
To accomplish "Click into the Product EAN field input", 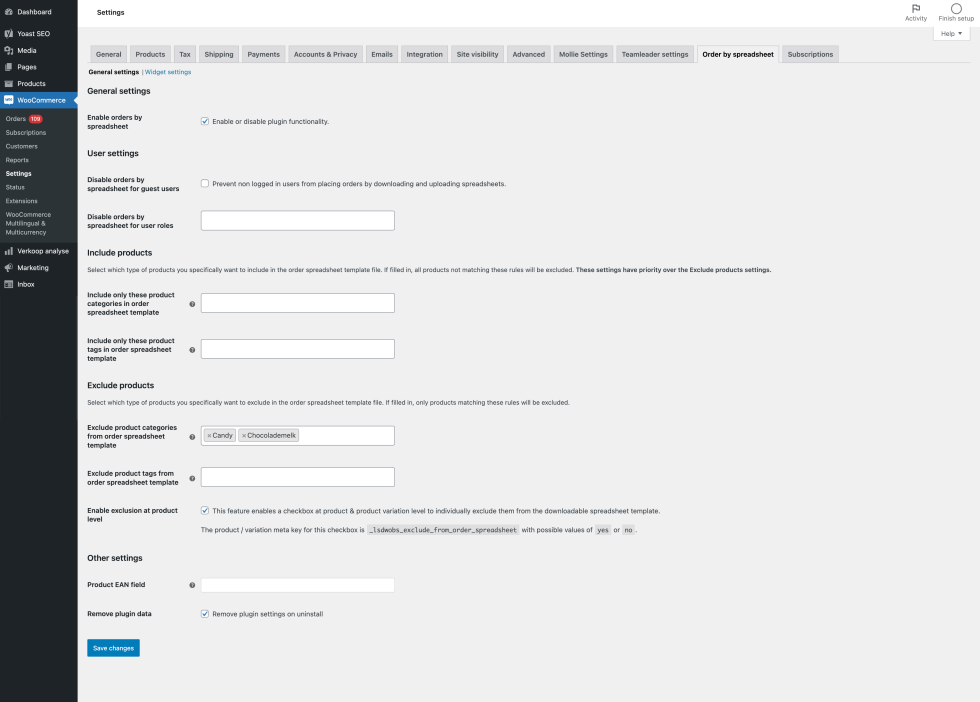I will (x=297, y=585).
